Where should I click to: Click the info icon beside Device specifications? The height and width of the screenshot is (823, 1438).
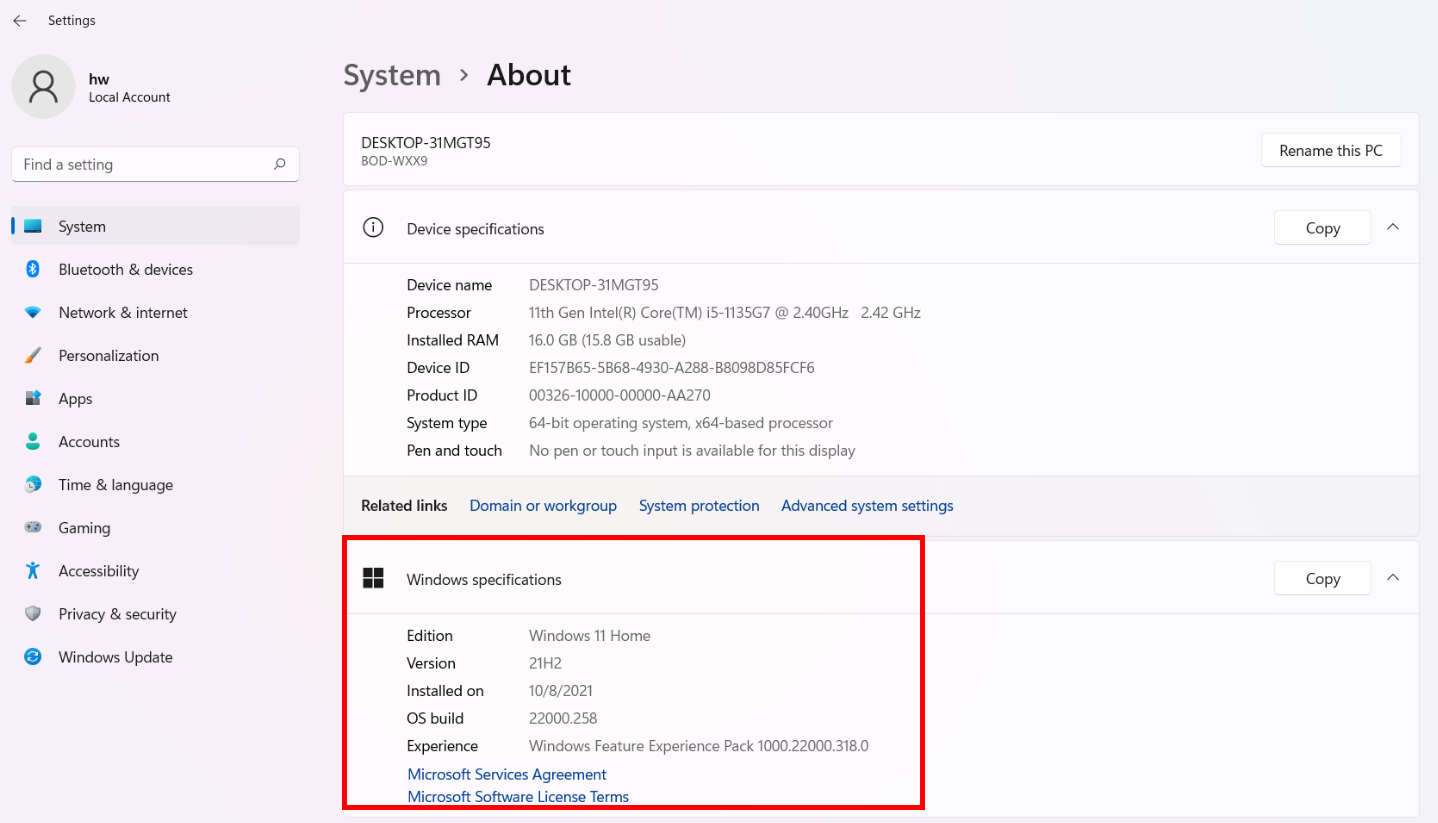tap(373, 228)
